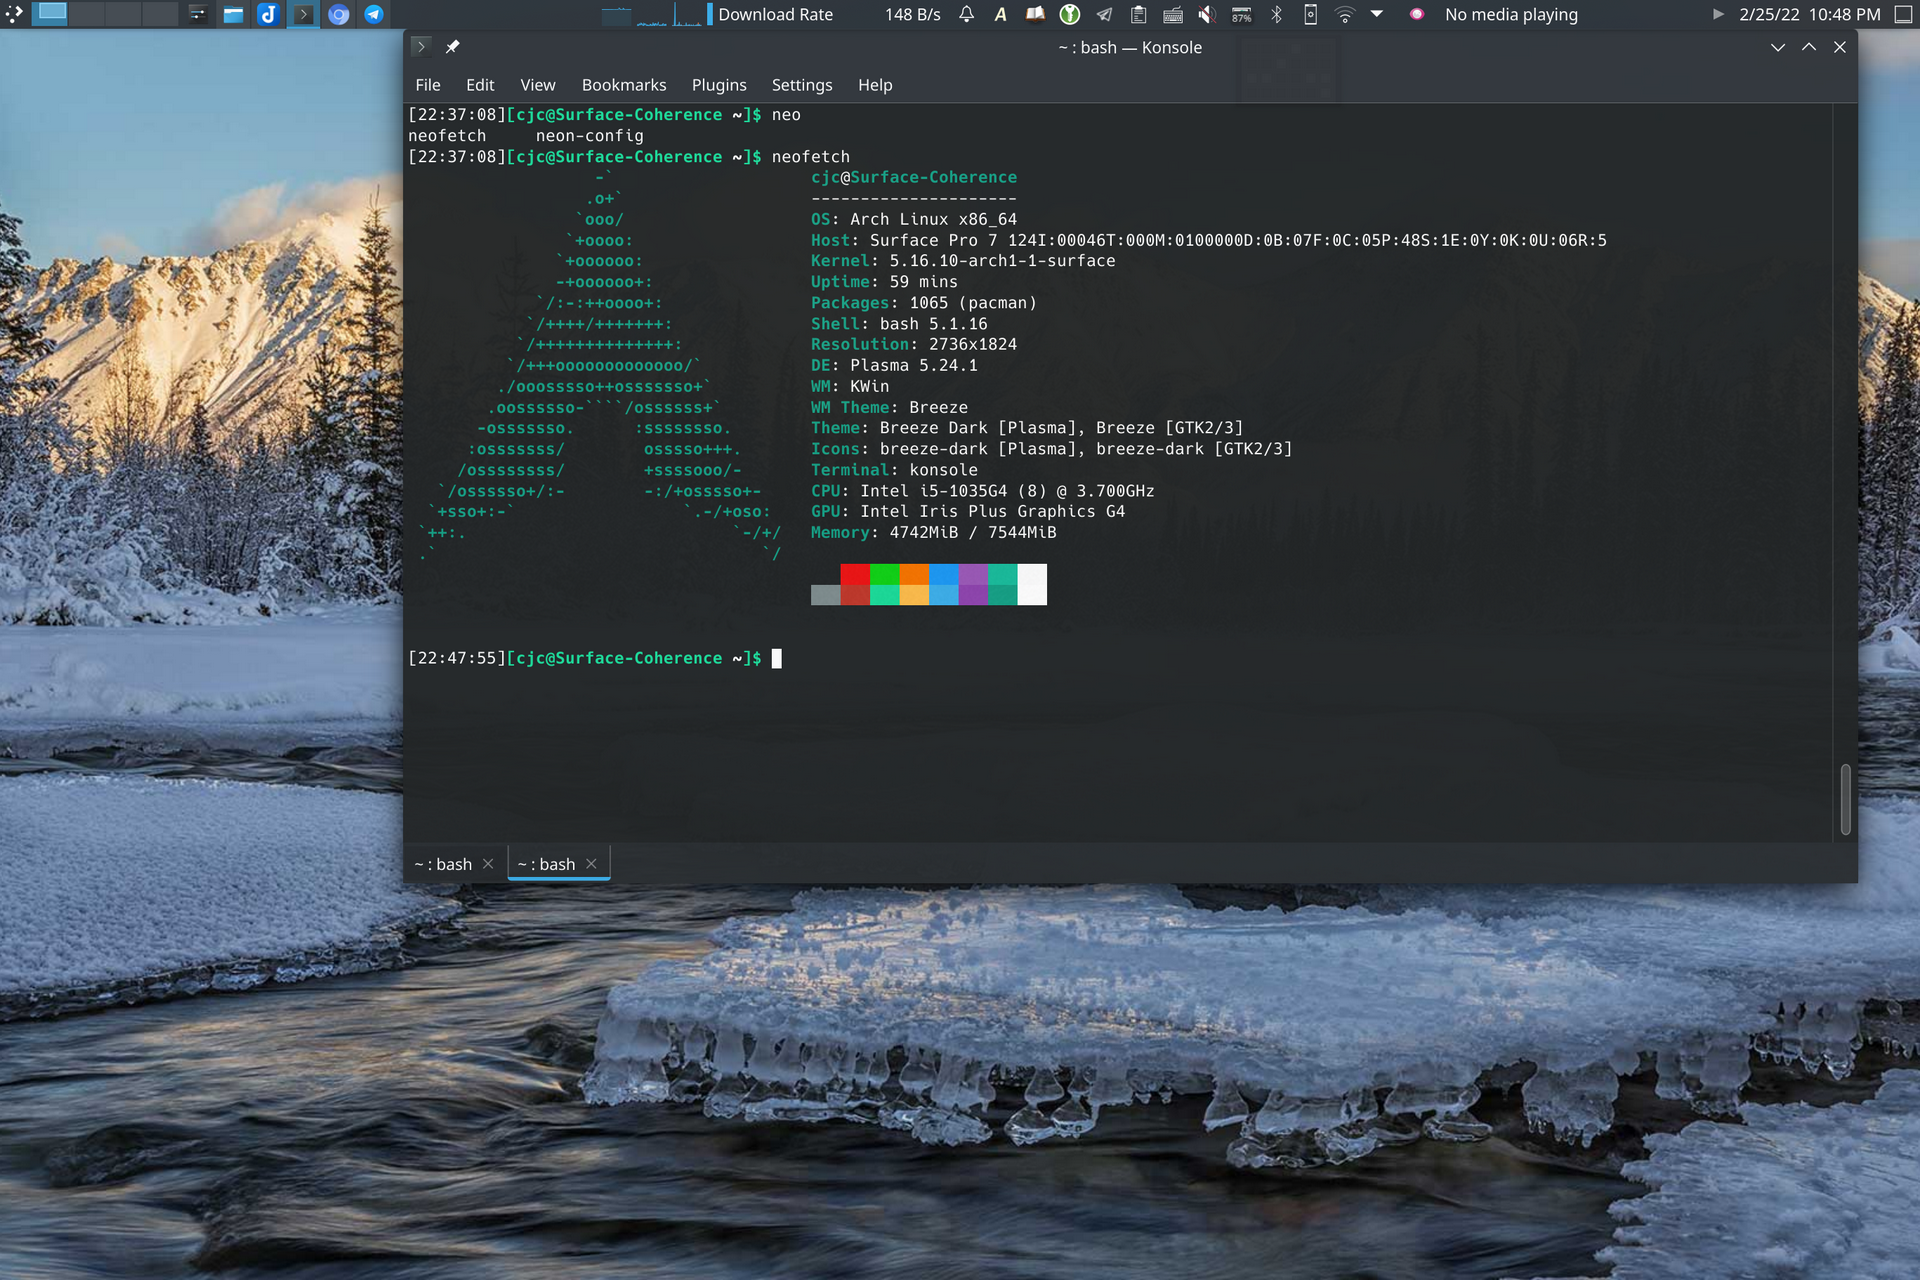The image size is (1920, 1280).
Task: Click the 'No media playing' label
Action: [x=1511, y=14]
